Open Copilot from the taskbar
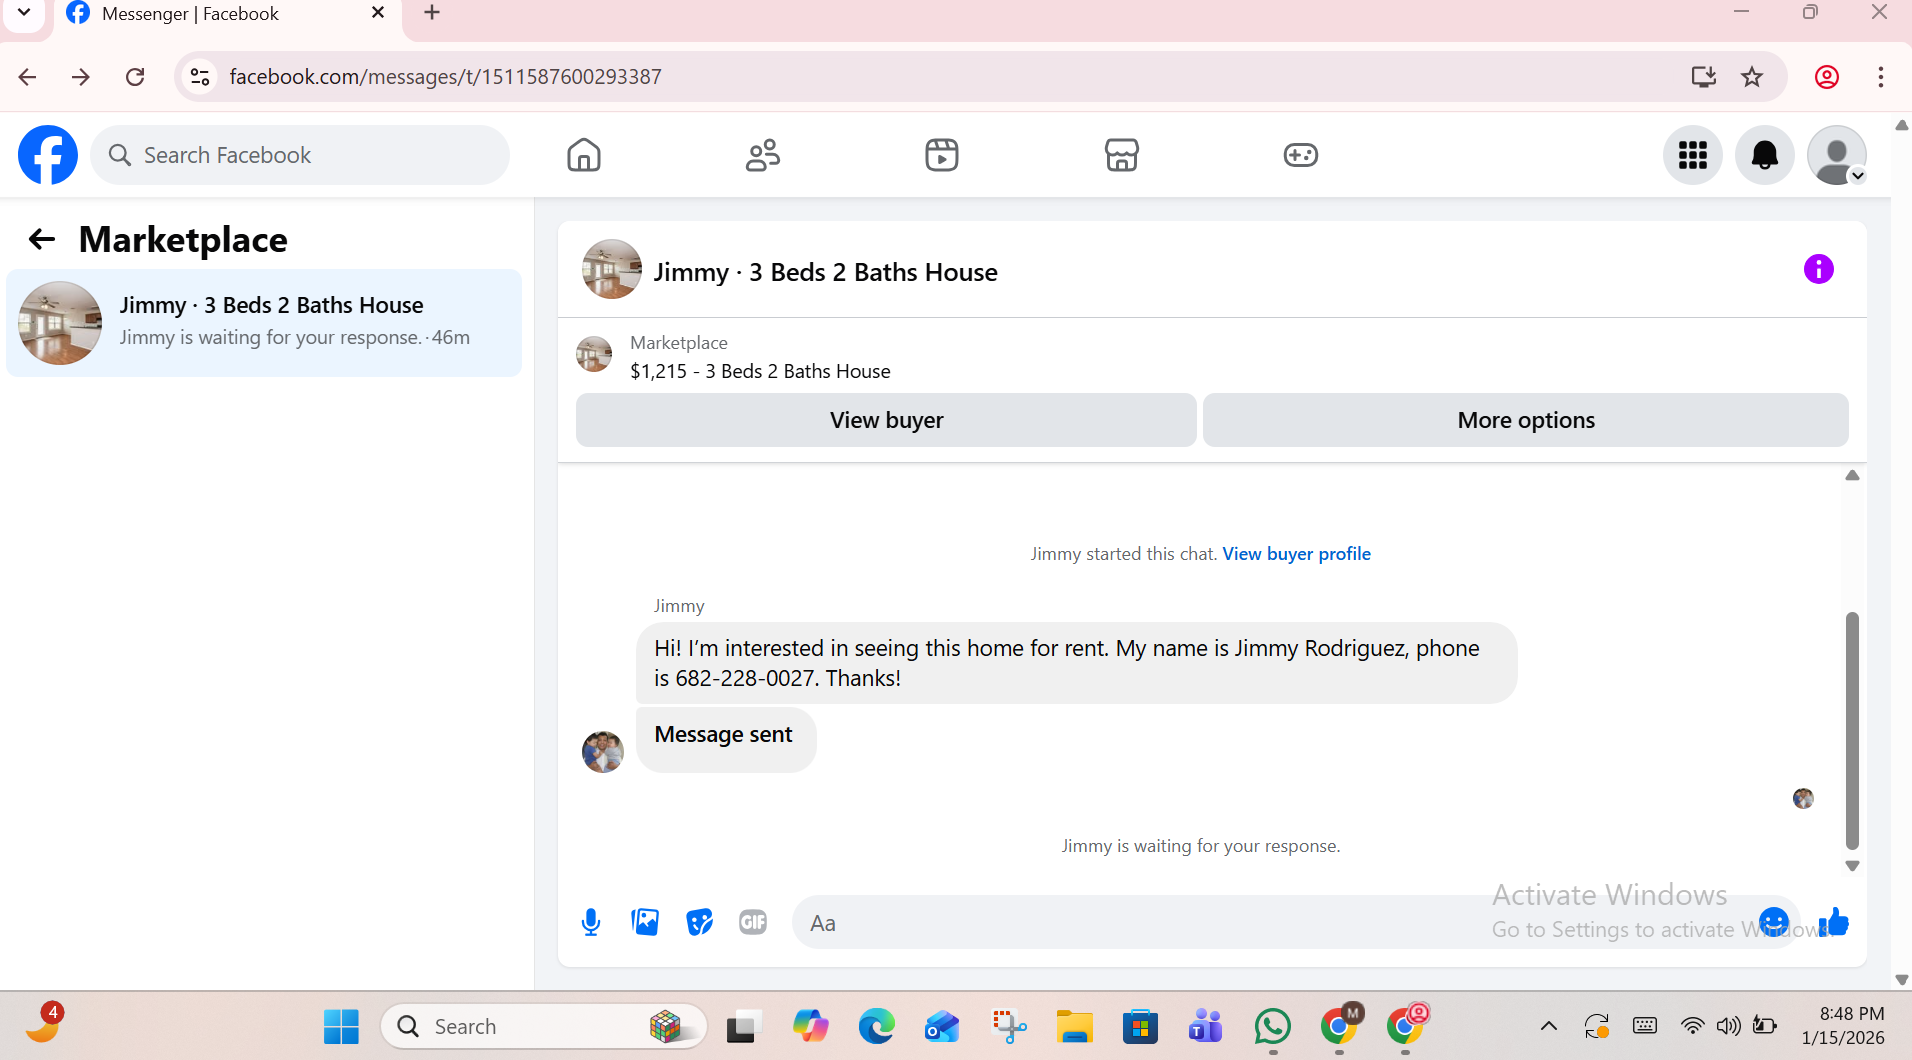 [x=810, y=1027]
